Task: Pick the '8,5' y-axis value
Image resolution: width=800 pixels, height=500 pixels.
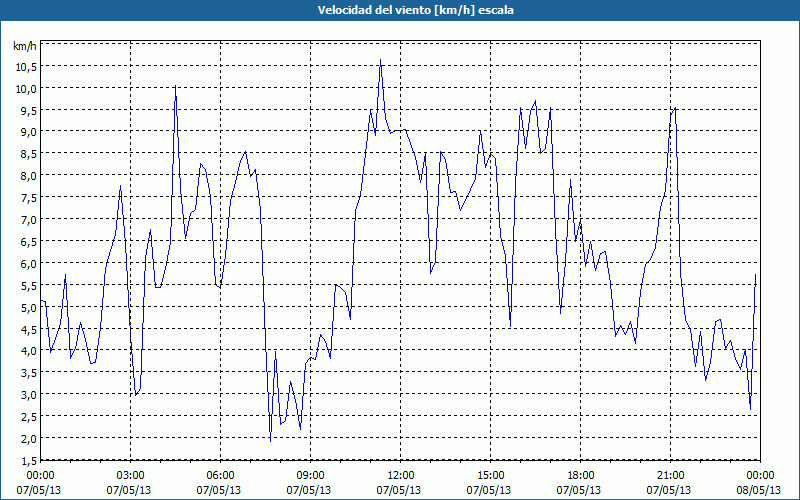Action: point(29,154)
